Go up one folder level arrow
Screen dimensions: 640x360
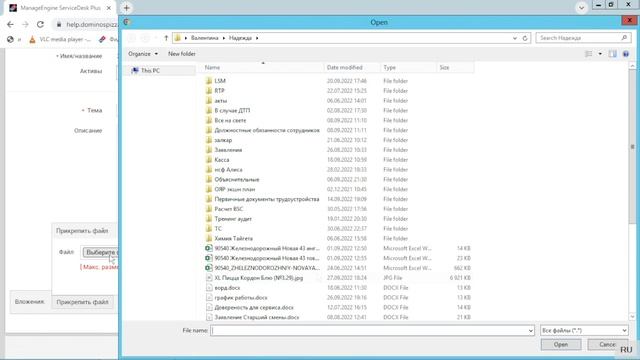point(166,38)
